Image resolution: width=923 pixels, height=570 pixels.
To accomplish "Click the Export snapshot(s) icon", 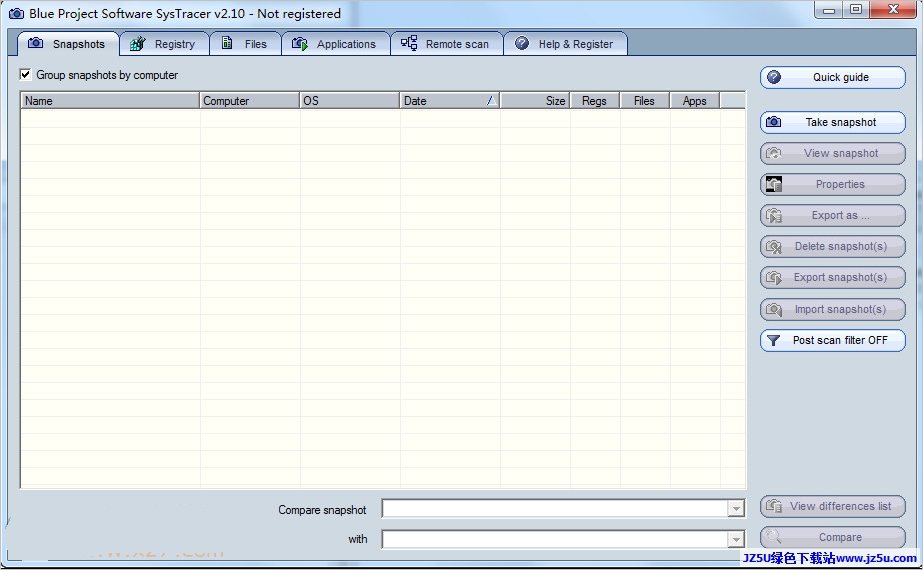I will pyautogui.click(x=774, y=277).
